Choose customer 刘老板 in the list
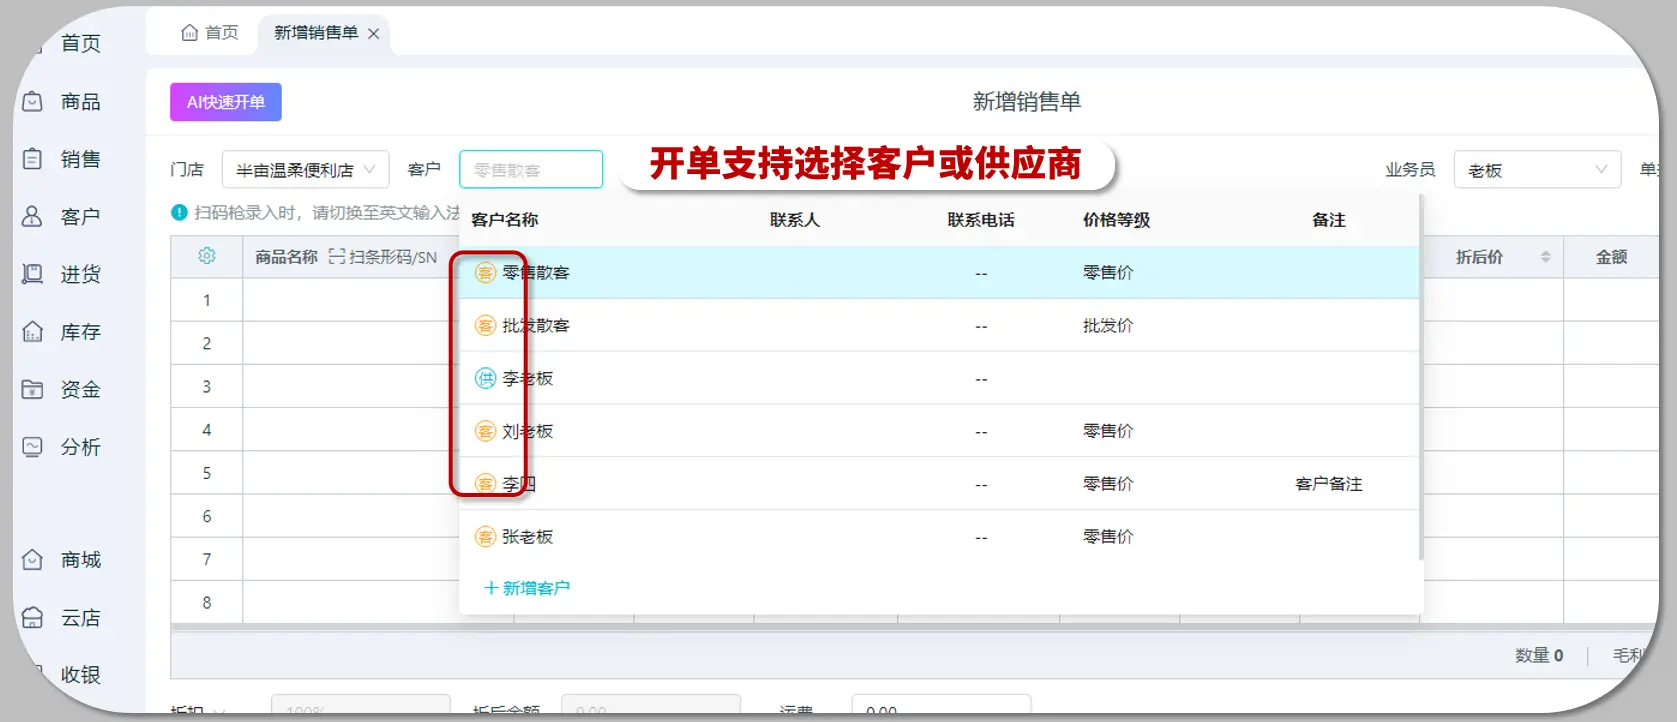 pos(939,431)
